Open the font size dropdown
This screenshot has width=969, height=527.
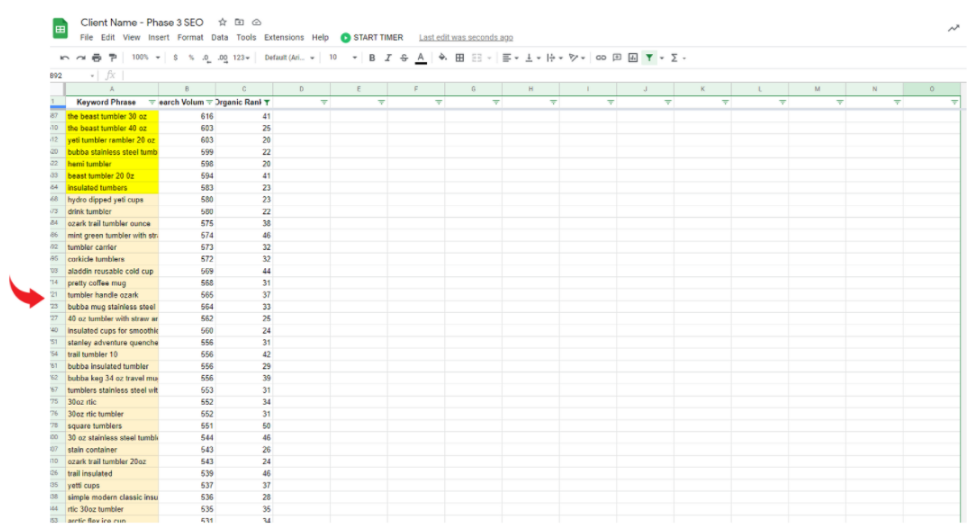point(342,57)
